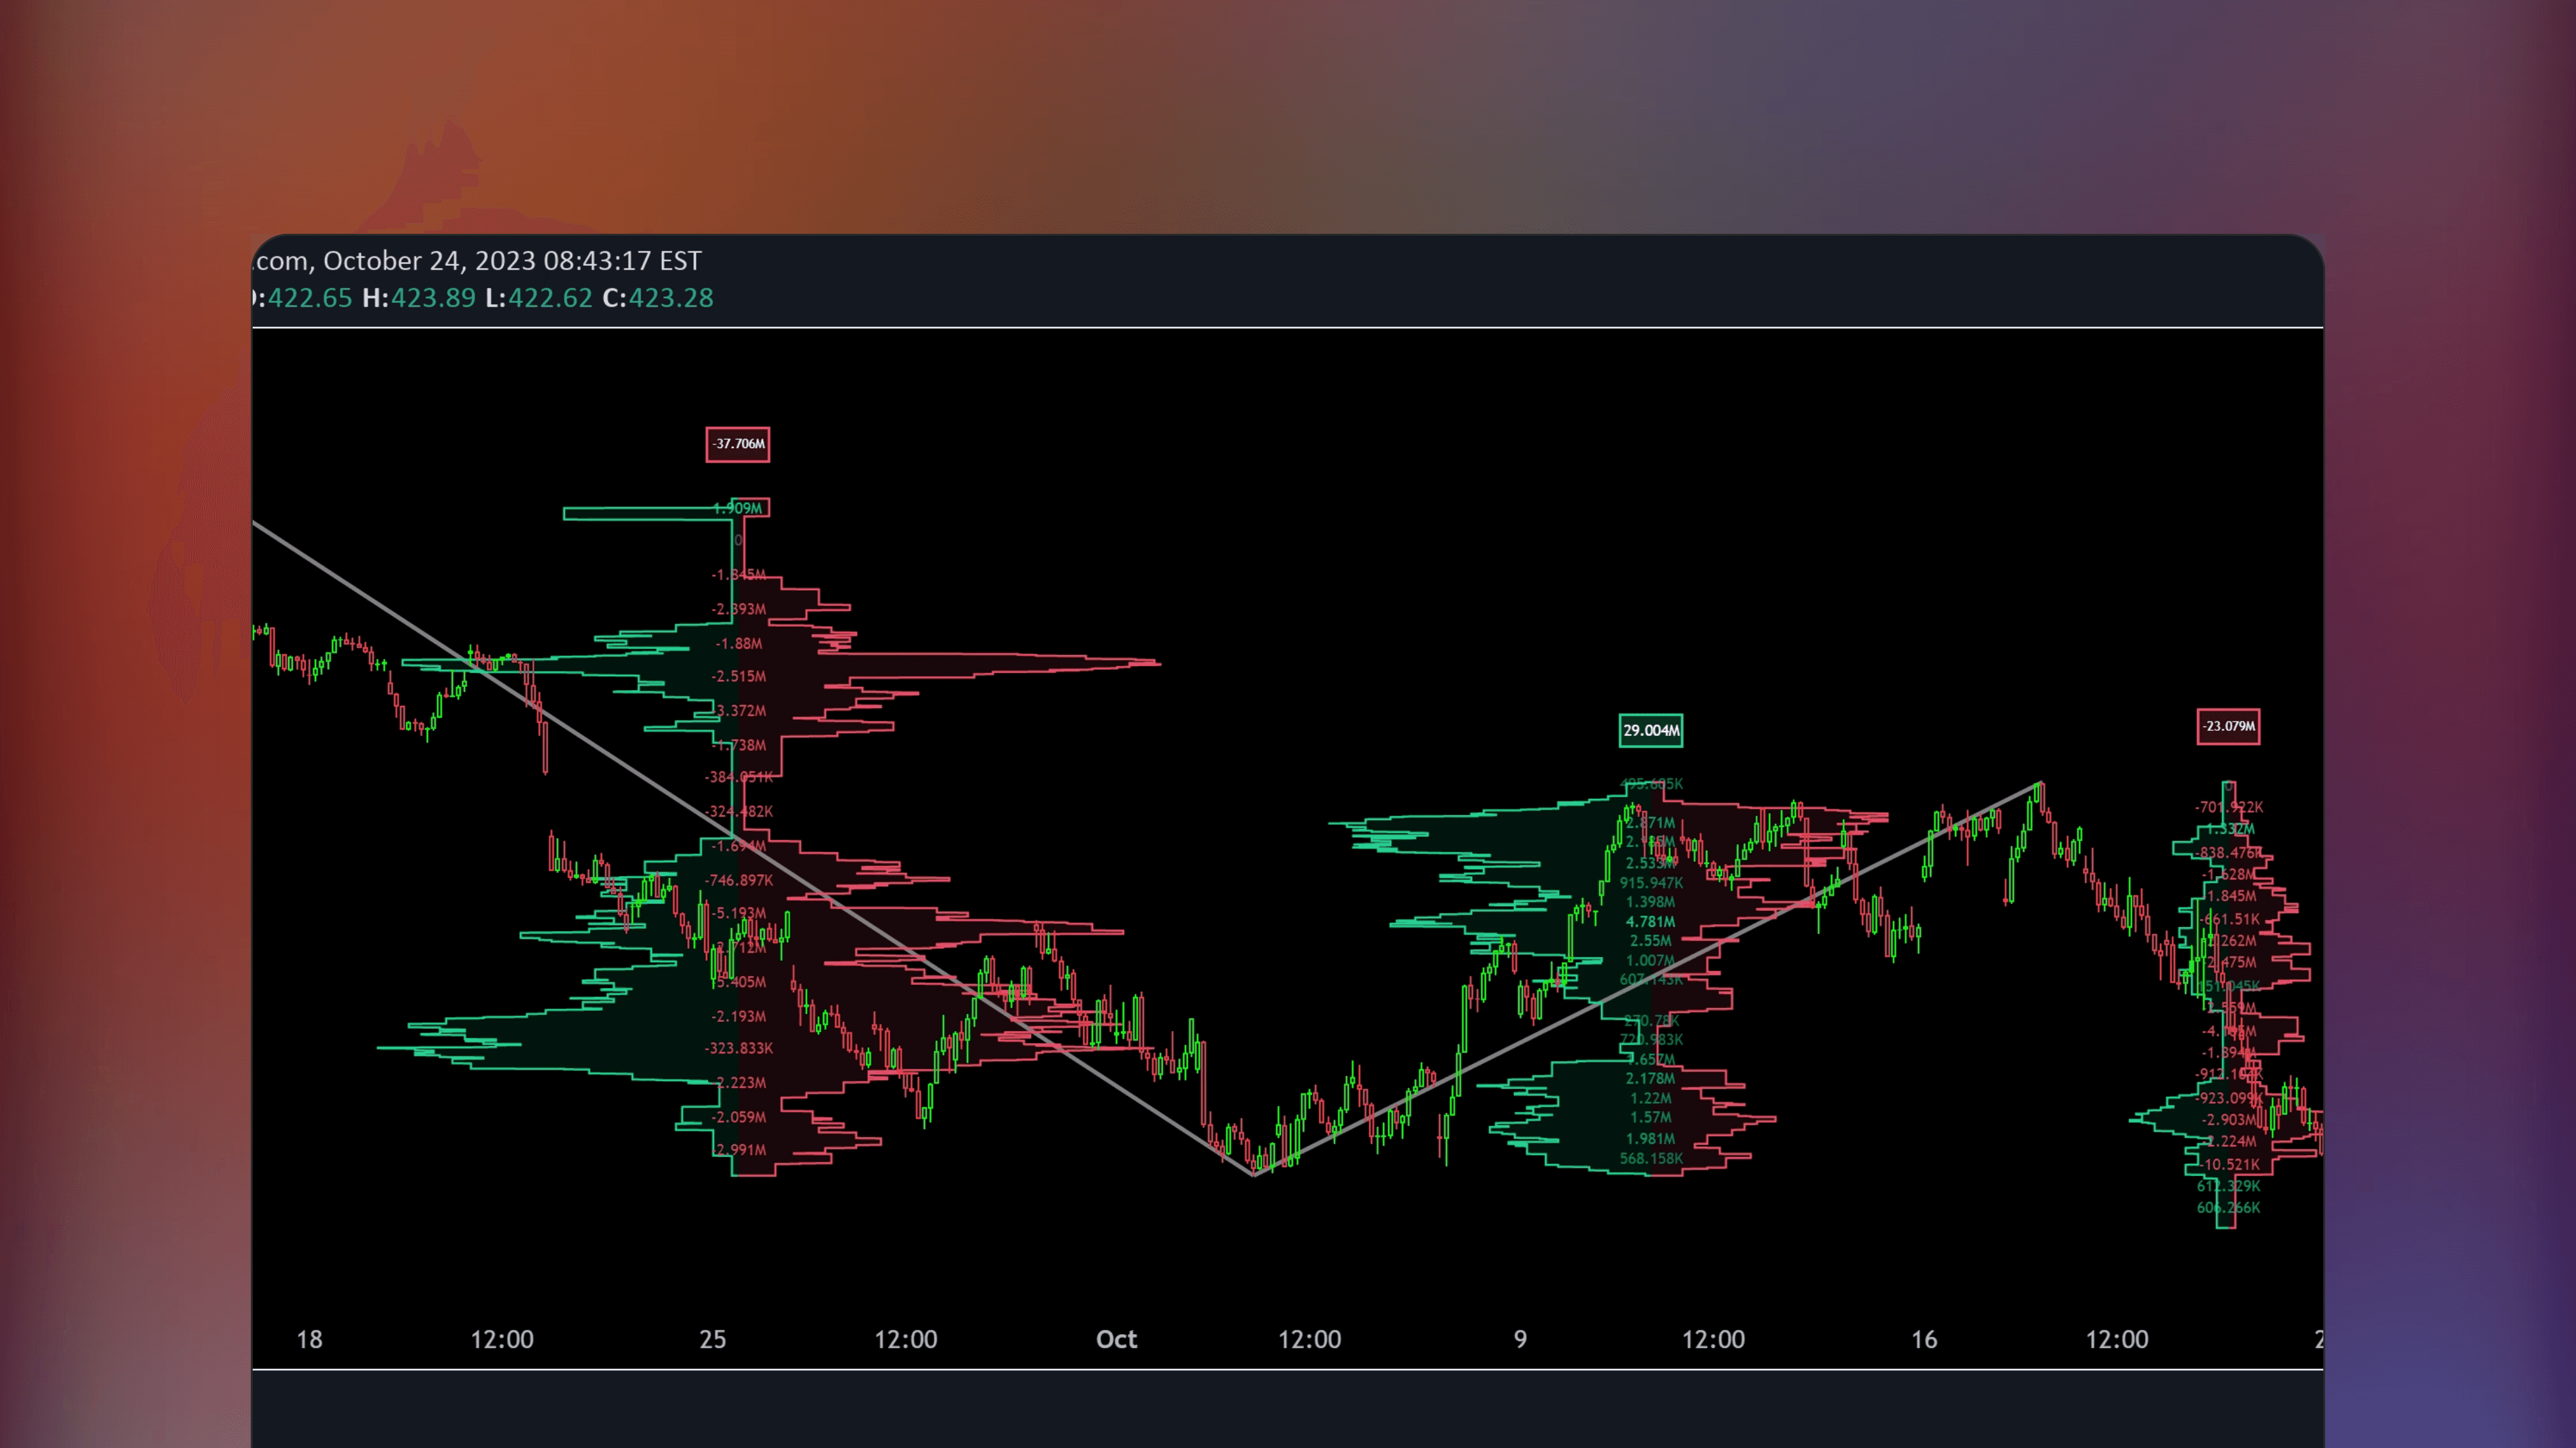Click the 2.55M green profile value

[x=1650, y=941]
